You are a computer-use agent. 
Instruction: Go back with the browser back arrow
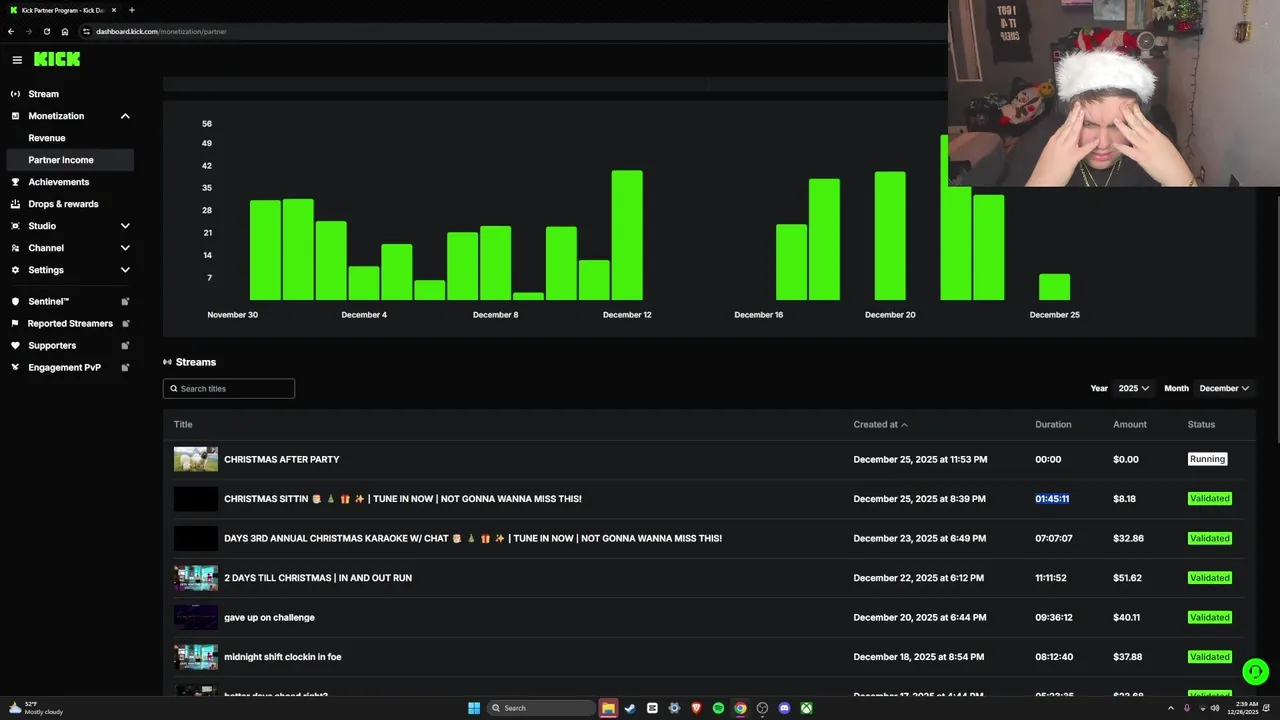[x=10, y=31]
